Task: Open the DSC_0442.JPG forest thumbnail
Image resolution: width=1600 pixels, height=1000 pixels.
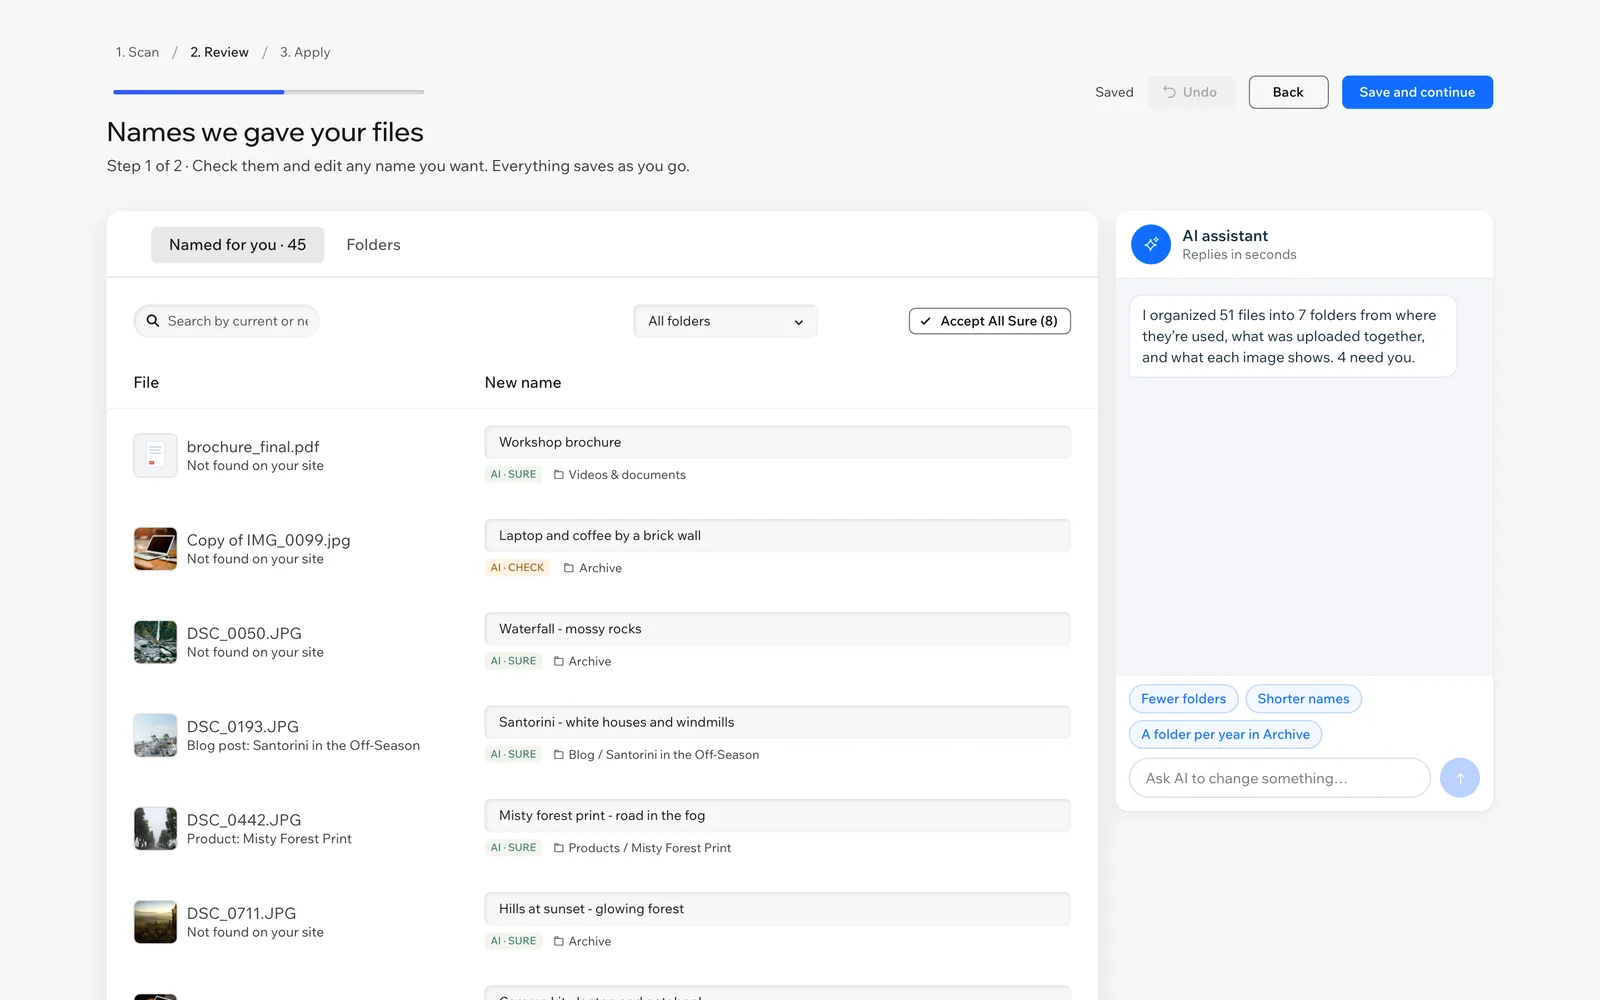Action: pos(155,829)
